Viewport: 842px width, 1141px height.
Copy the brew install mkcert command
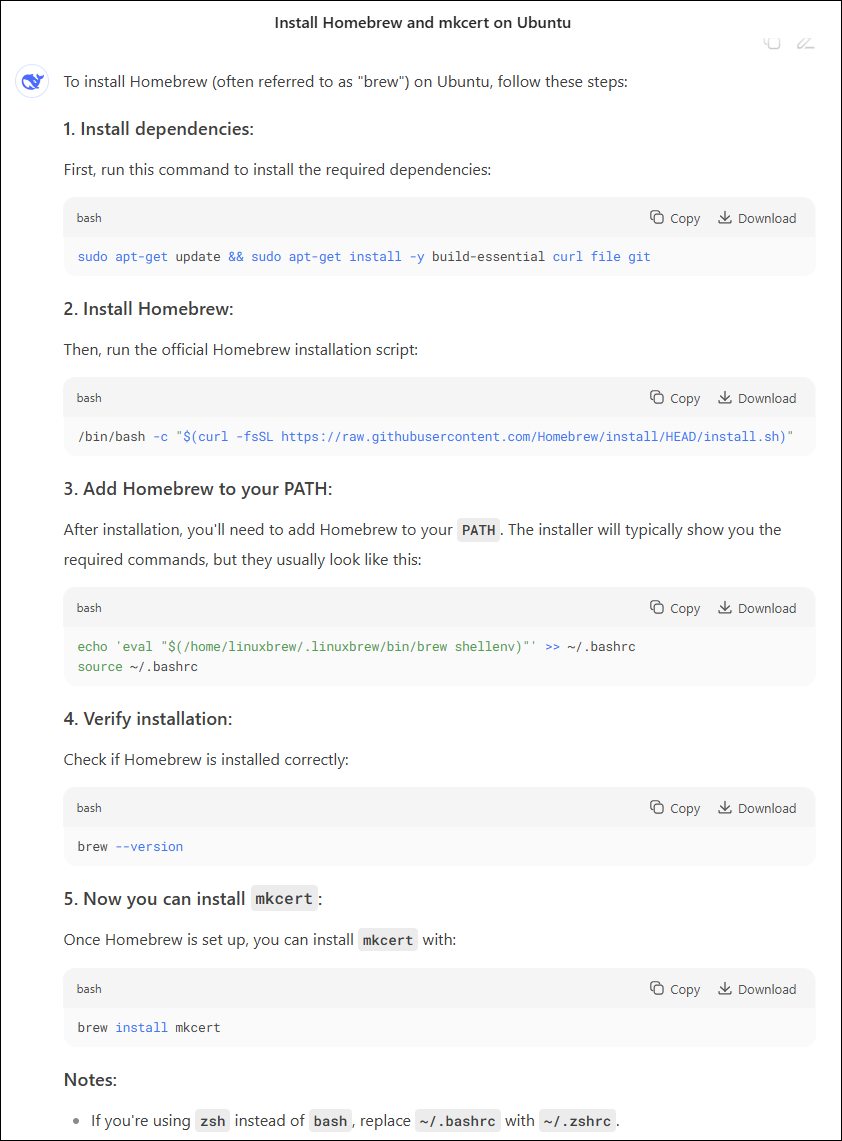click(675, 989)
